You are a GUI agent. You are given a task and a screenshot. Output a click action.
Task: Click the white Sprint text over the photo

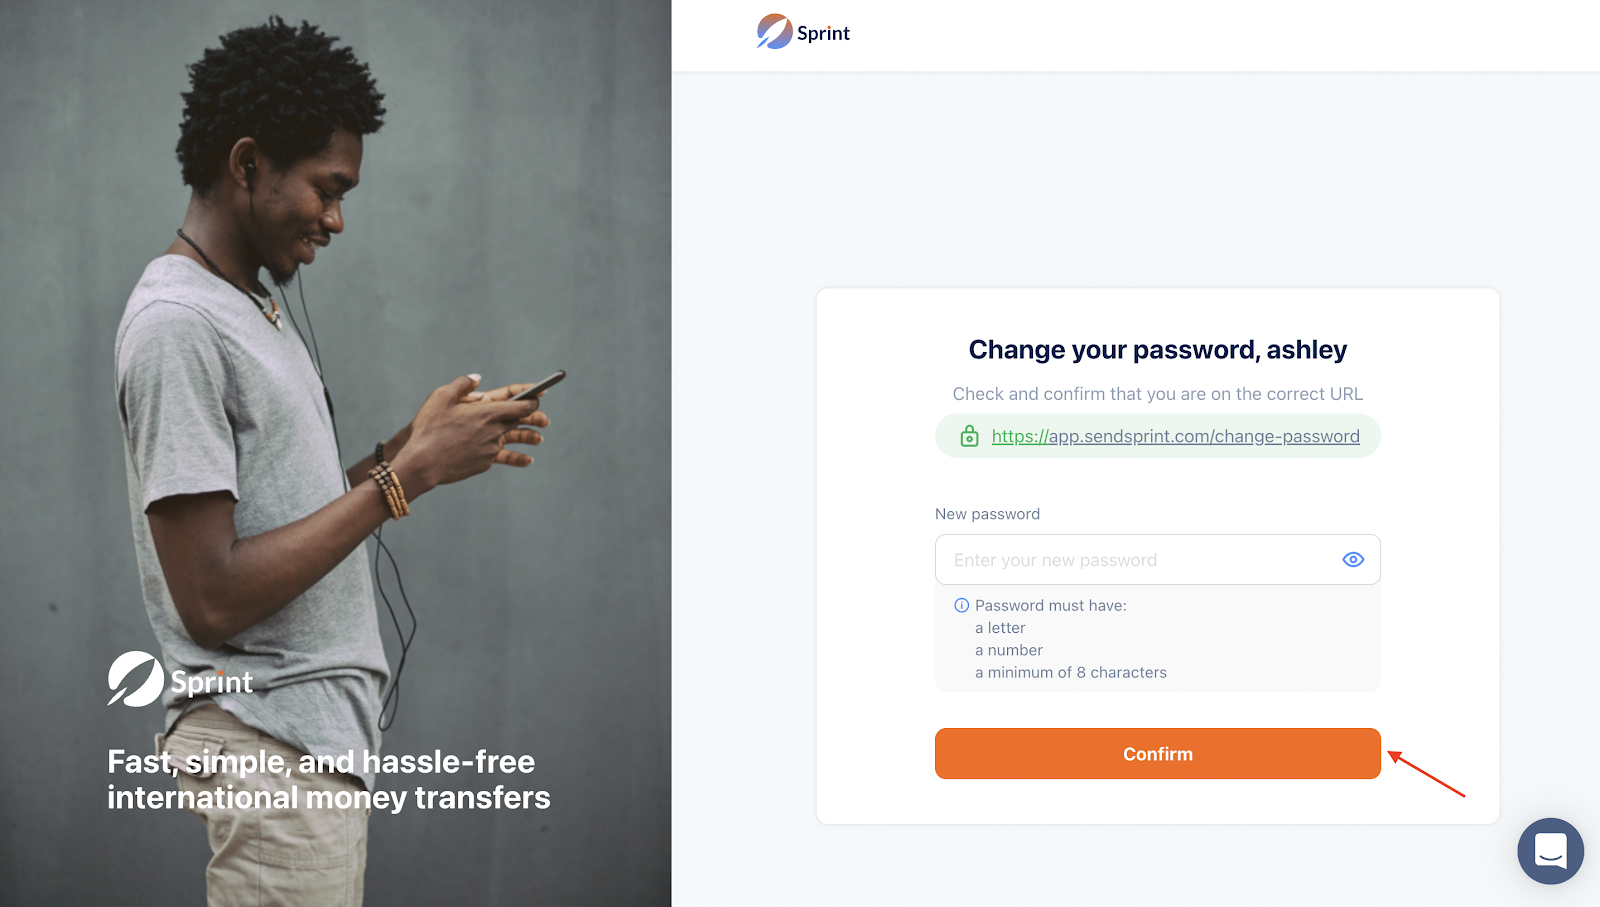pyautogui.click(x=212, y=682)
